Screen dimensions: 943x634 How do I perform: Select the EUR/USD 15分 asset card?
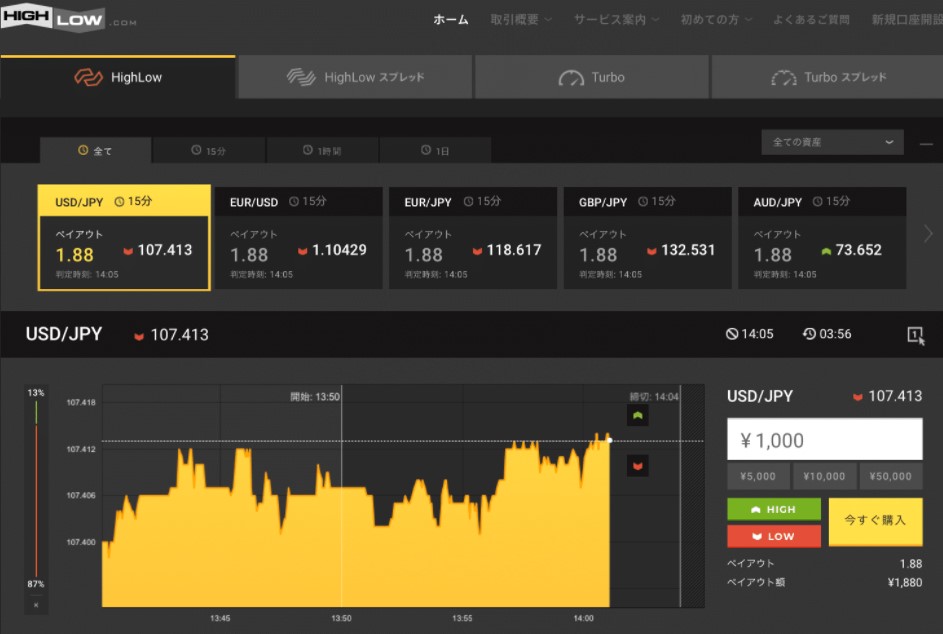(298, 238)
